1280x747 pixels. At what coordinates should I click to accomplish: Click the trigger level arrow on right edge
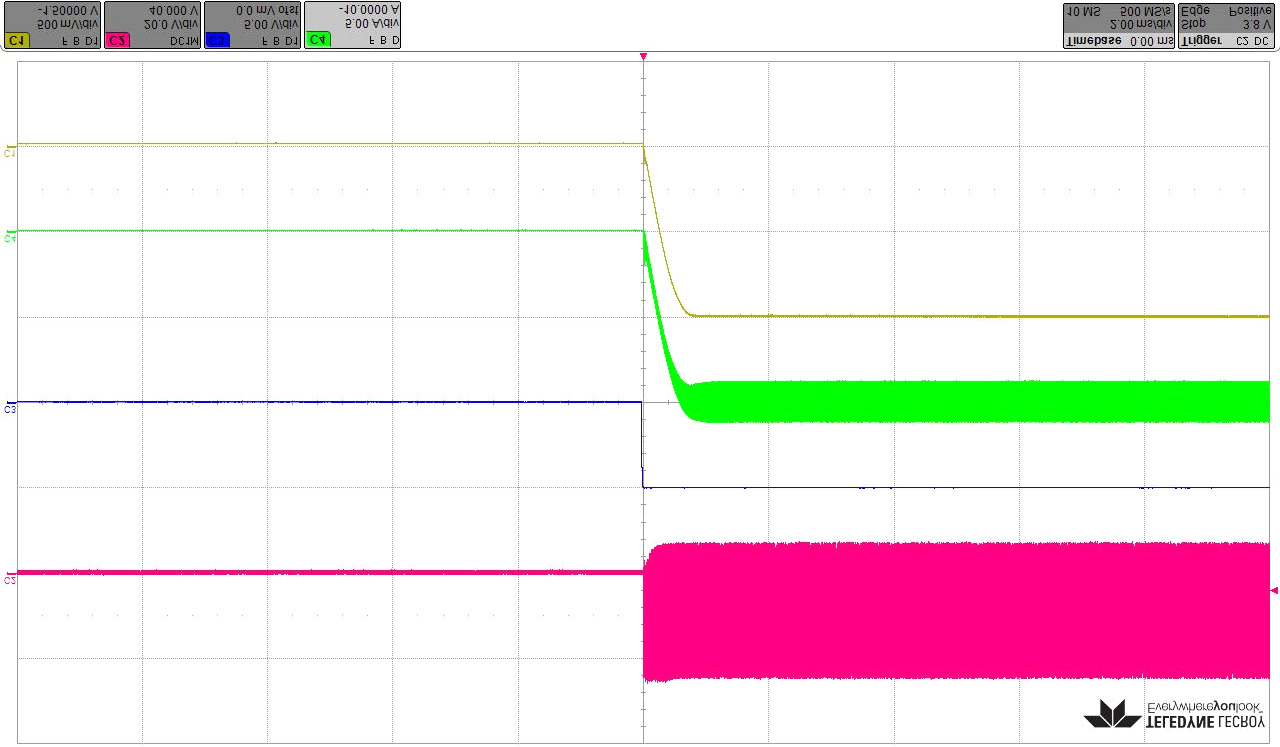1273,591
